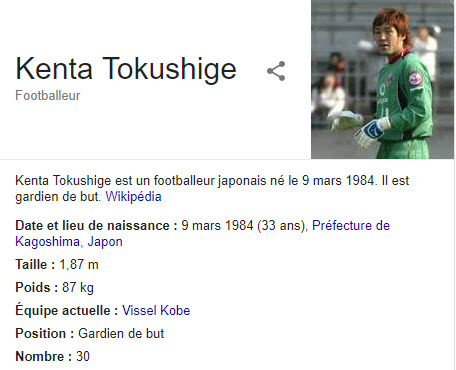This screenshot has height=370, width=456.
Task: Select the Kenta Tokushige title heading
Action: (x=126, y=69)
